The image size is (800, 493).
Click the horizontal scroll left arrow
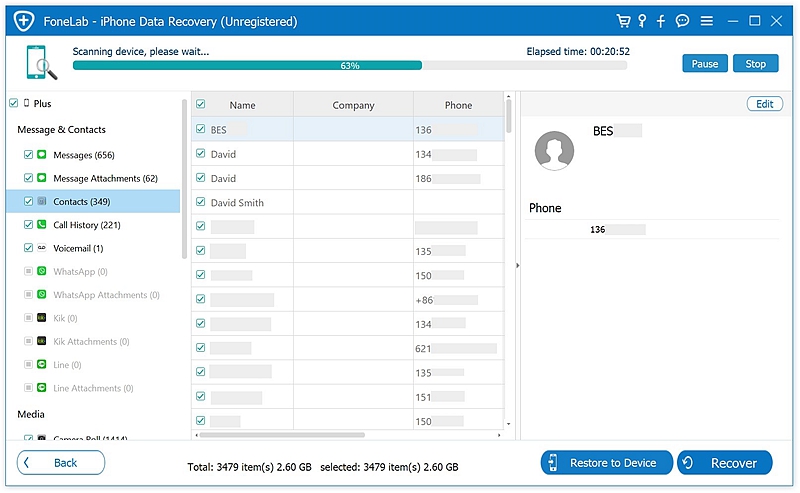click(x=196, y=435)
